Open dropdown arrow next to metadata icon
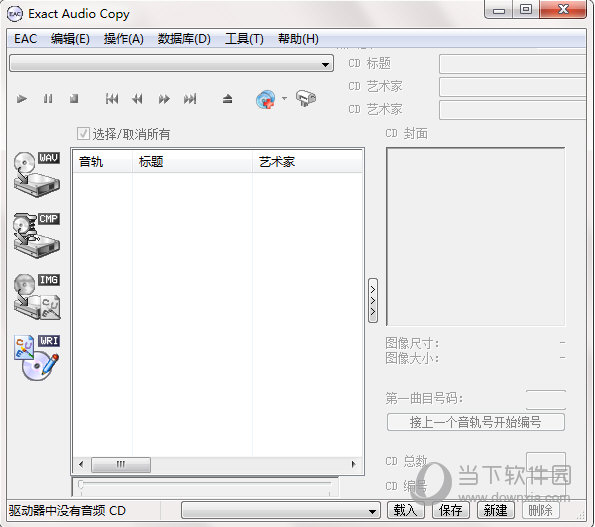 [284, 99]
